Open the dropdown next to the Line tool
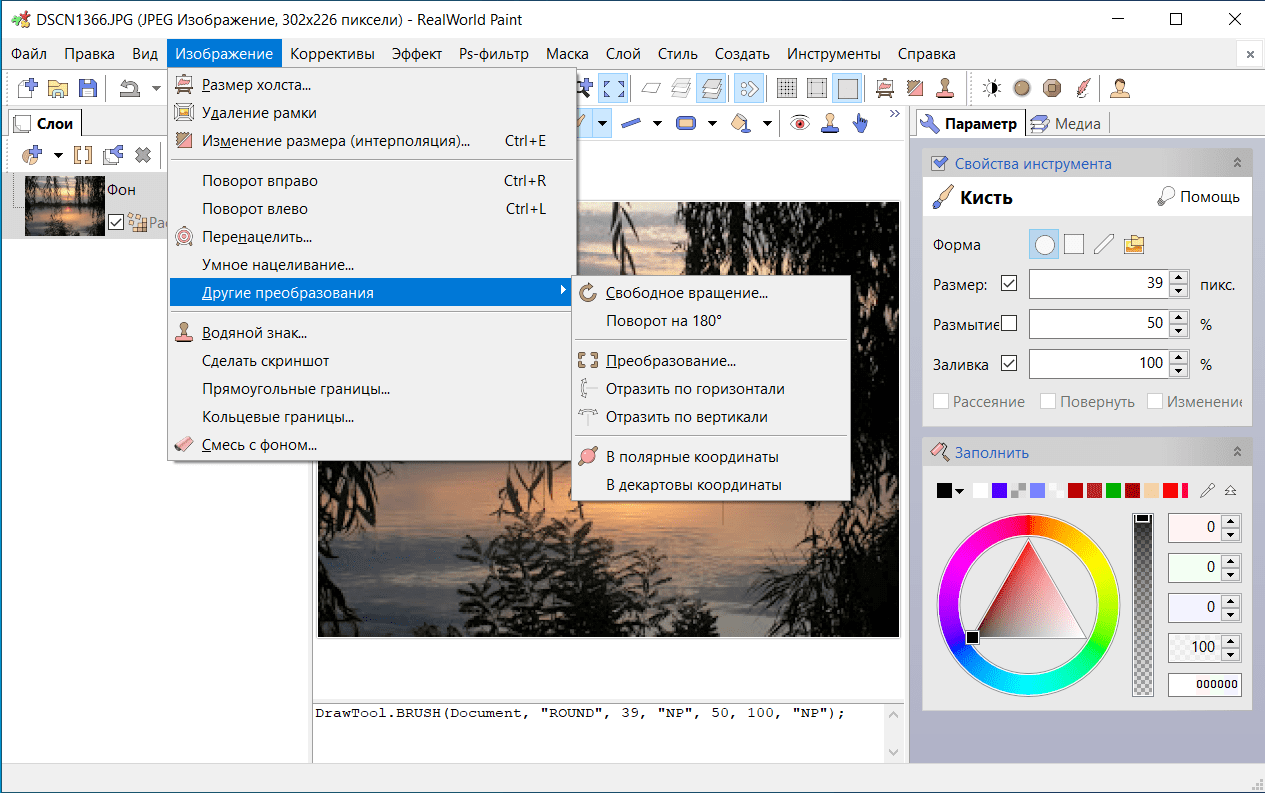1265x793 pixels. click(657, 123)
